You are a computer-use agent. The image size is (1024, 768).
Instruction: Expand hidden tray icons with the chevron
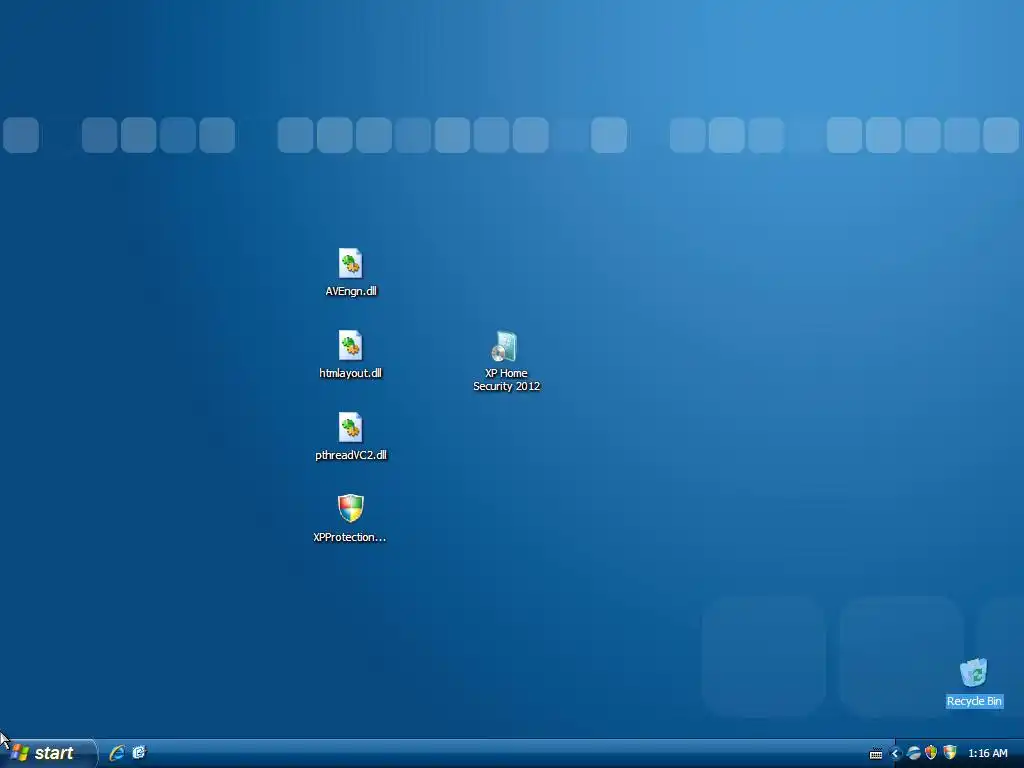(x=895, y=754)
